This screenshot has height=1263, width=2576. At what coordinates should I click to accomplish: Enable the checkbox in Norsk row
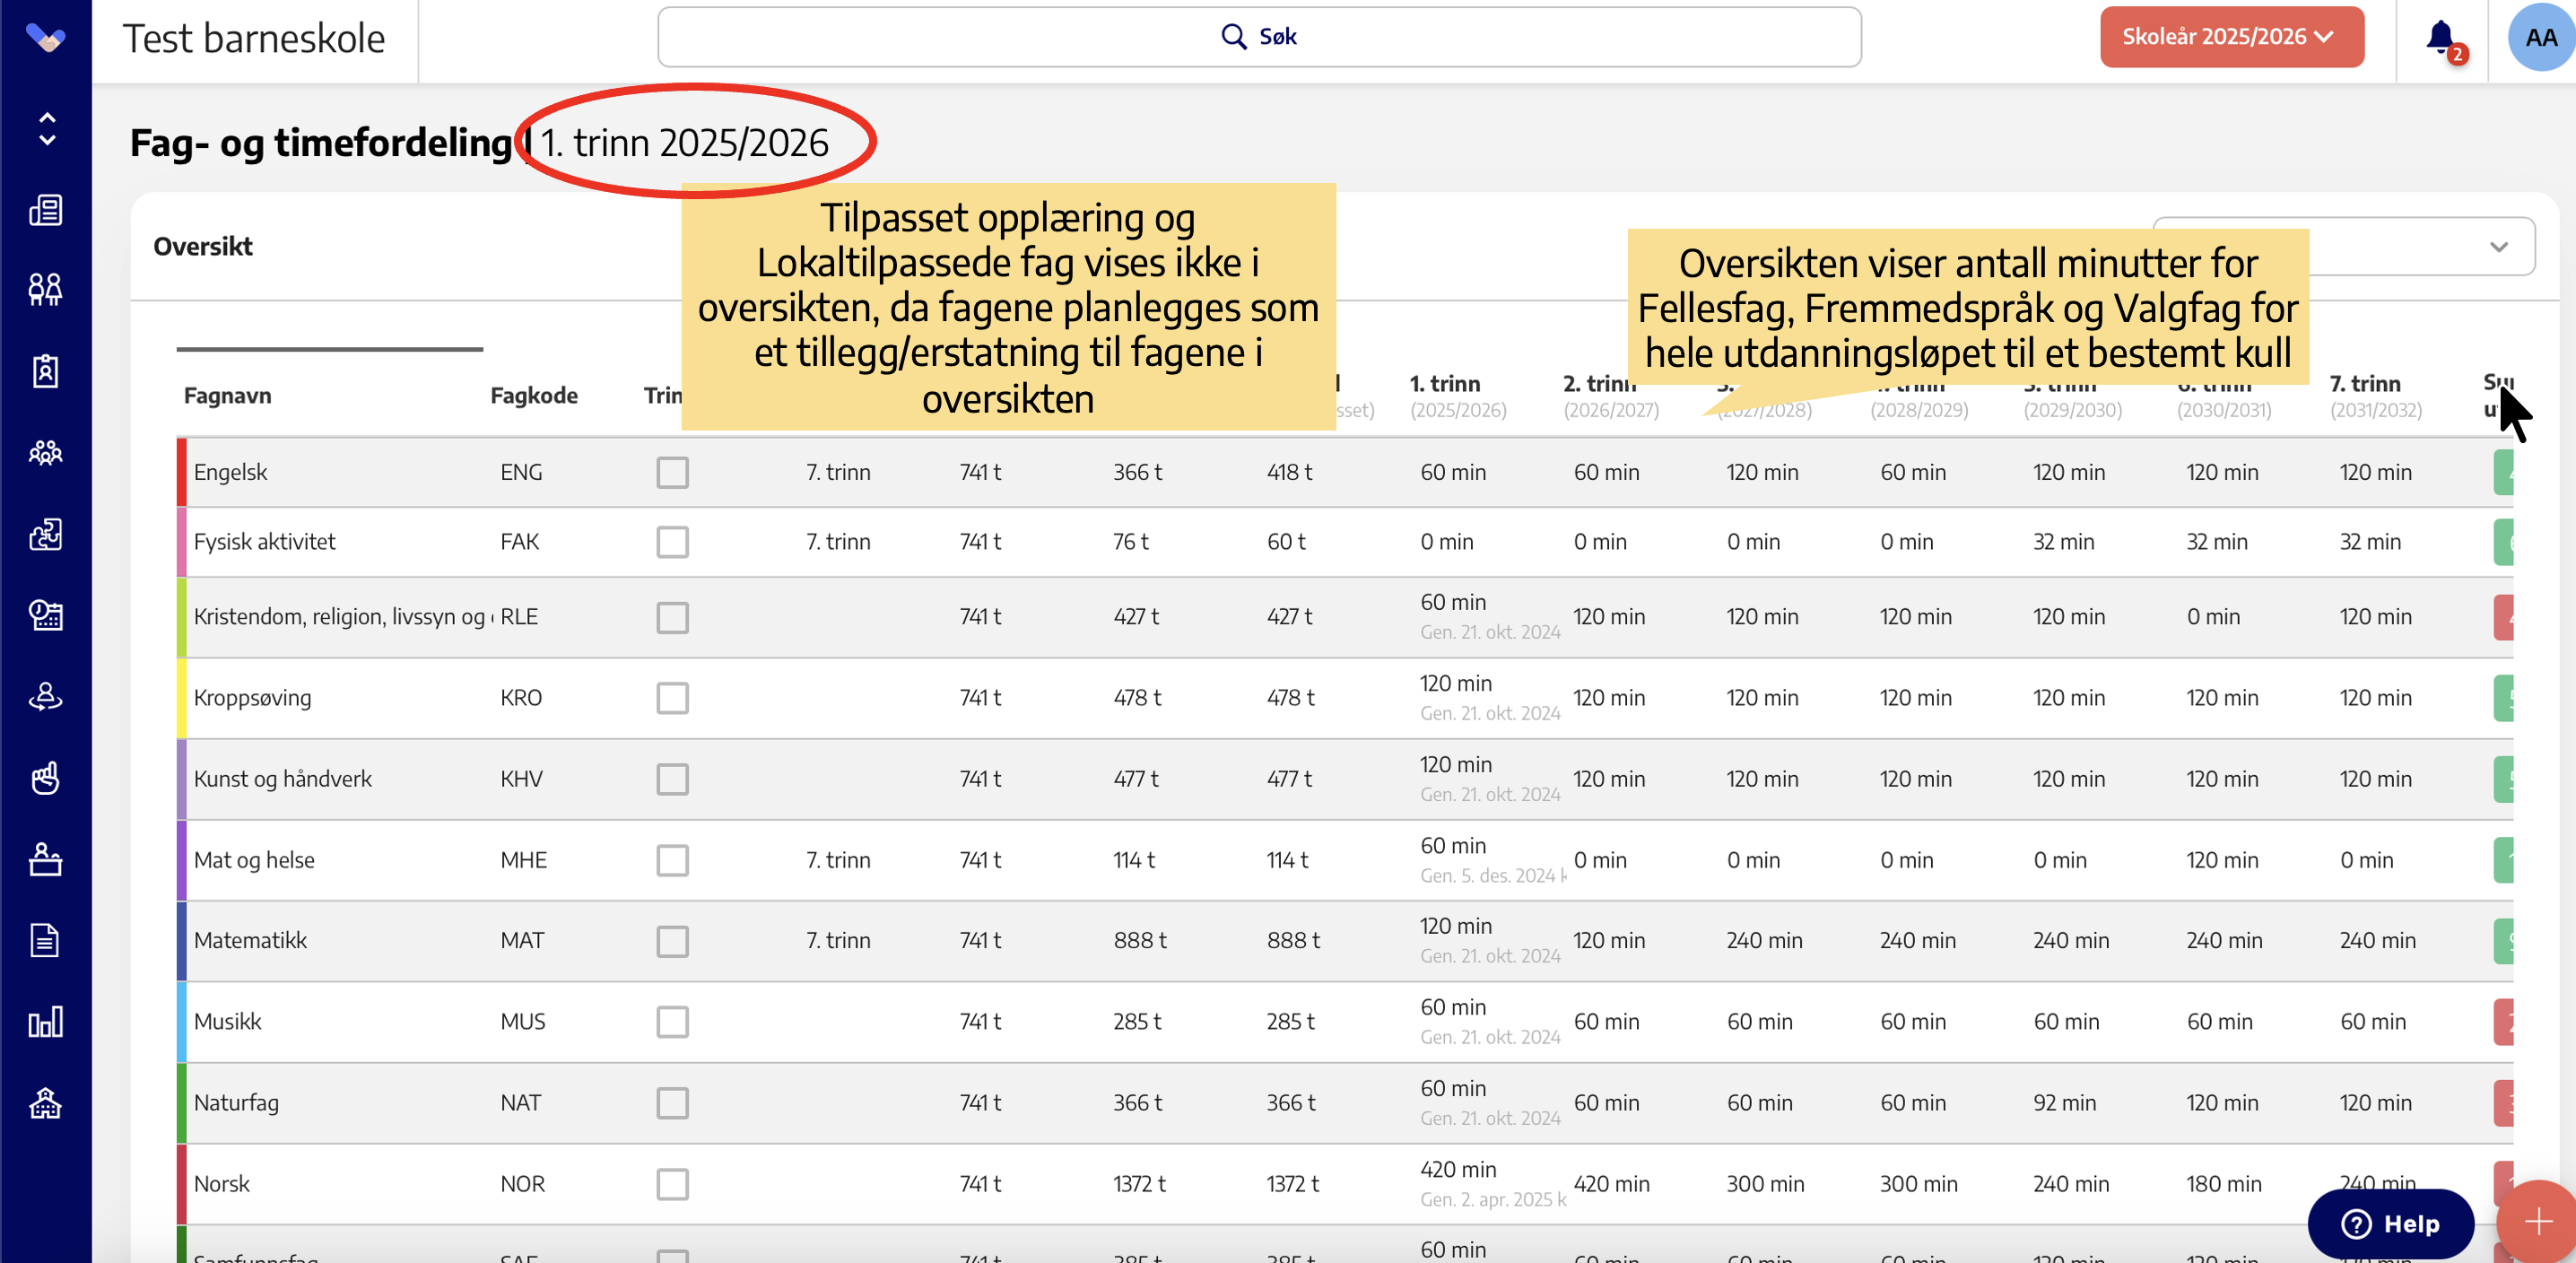coord(672,1183)
